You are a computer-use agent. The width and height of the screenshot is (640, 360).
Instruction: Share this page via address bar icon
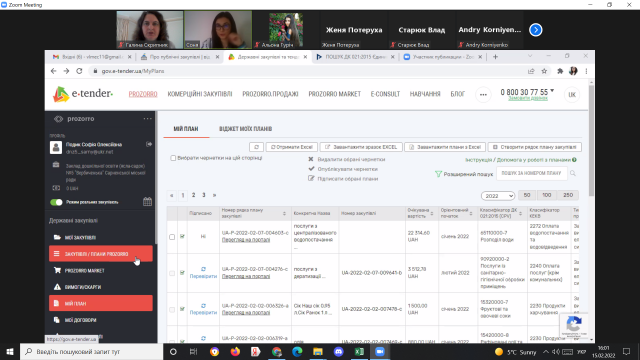[x=531, y=71]
